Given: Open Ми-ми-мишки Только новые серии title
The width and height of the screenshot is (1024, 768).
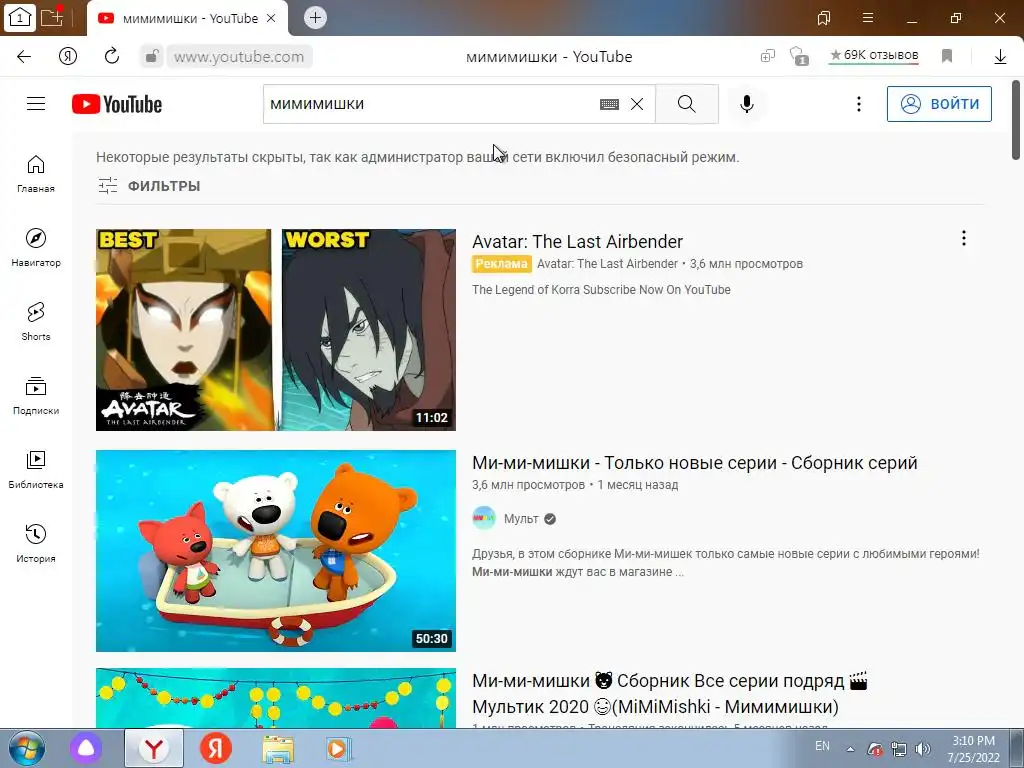Looking at the screenshot, I should tap(695, 463).
